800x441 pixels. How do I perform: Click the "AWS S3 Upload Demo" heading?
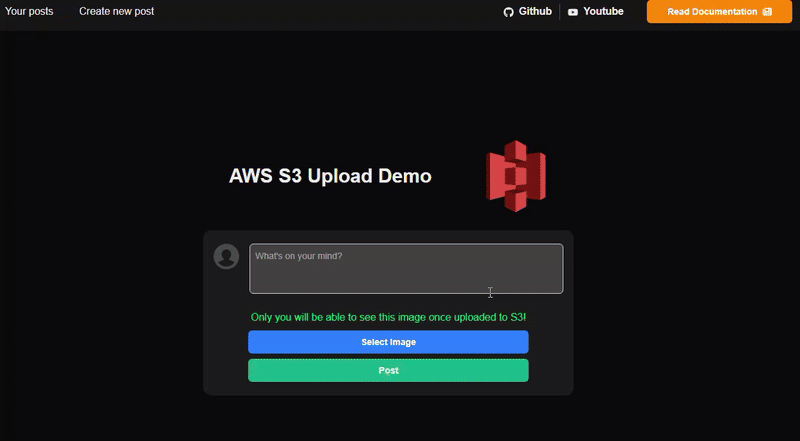pos(330,176)
